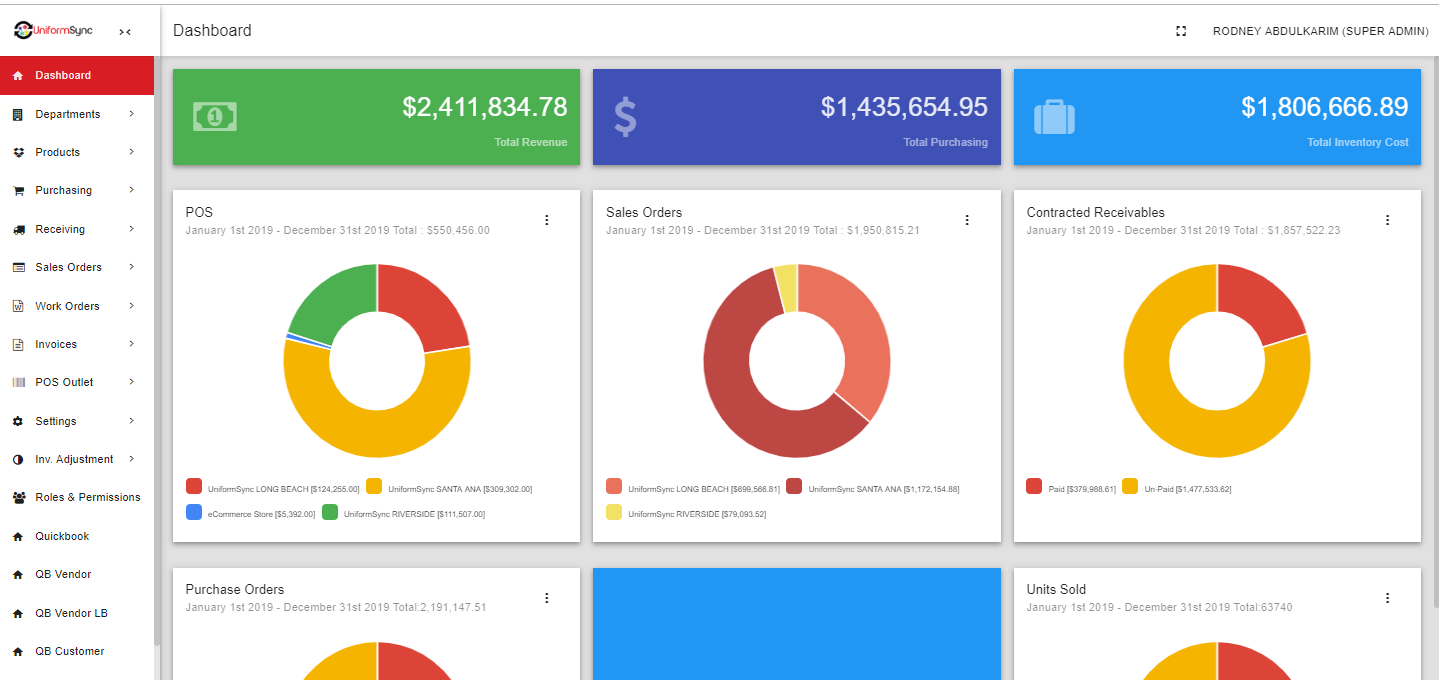The image size is (1439, 680).
Task: Click the red Paid legend swatch
Action: [x=1034, y=487]
